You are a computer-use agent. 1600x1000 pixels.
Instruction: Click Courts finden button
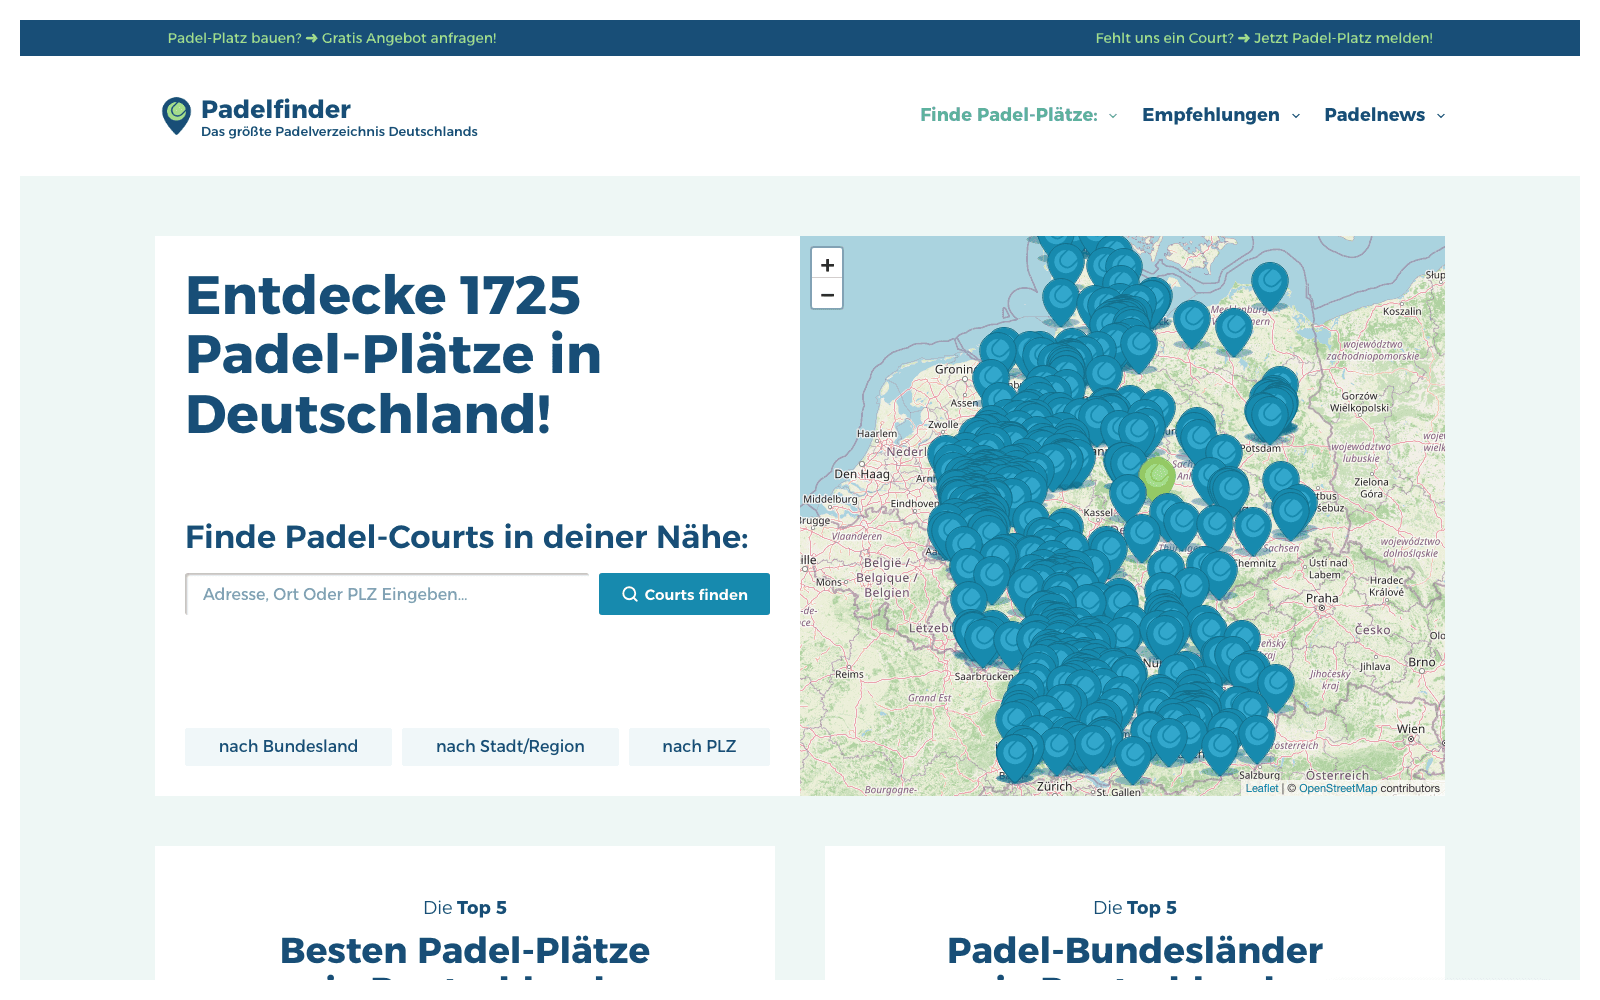click(684, 594)
